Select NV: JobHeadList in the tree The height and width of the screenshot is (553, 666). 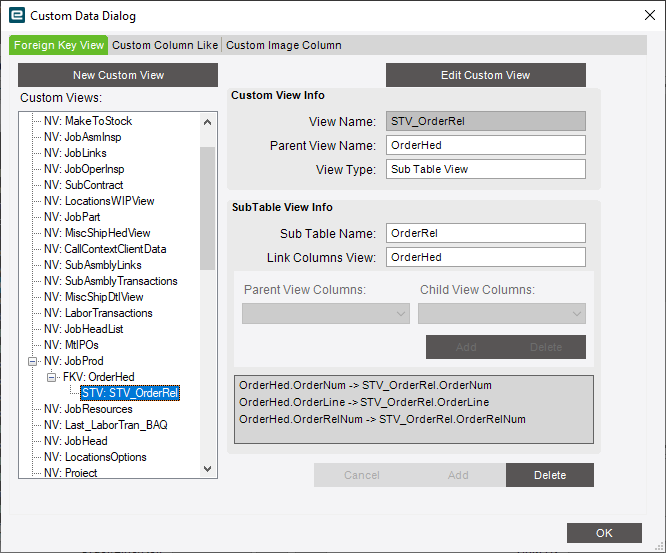click(83, 329)
